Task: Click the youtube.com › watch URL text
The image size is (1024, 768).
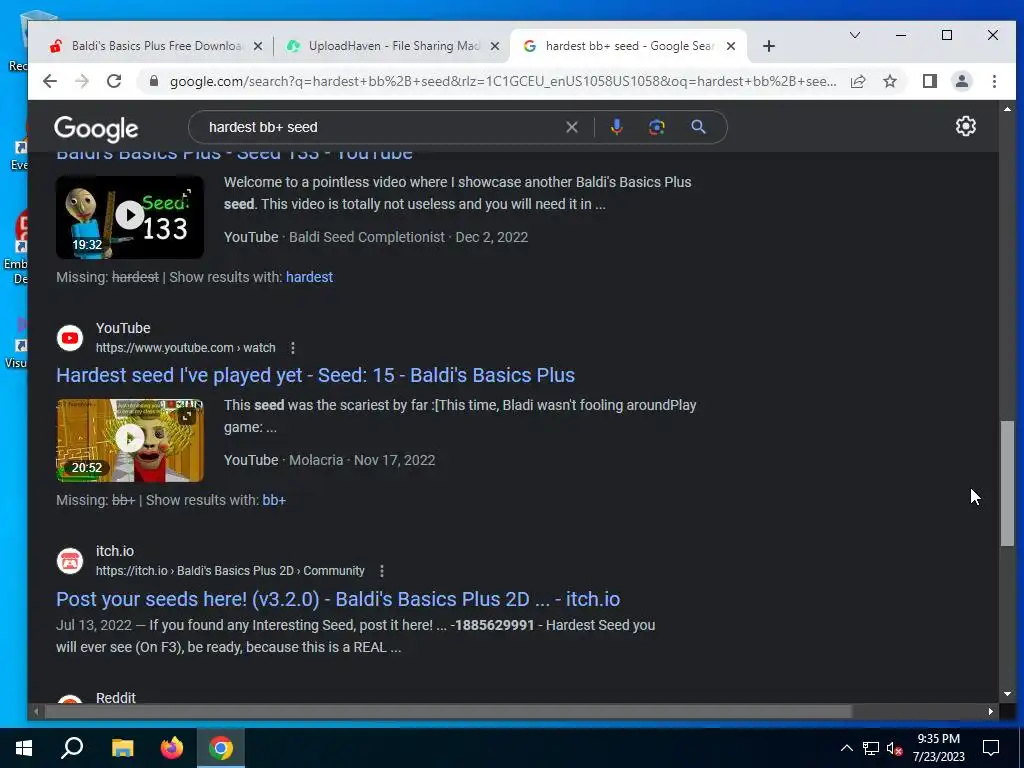Action: 185,348
